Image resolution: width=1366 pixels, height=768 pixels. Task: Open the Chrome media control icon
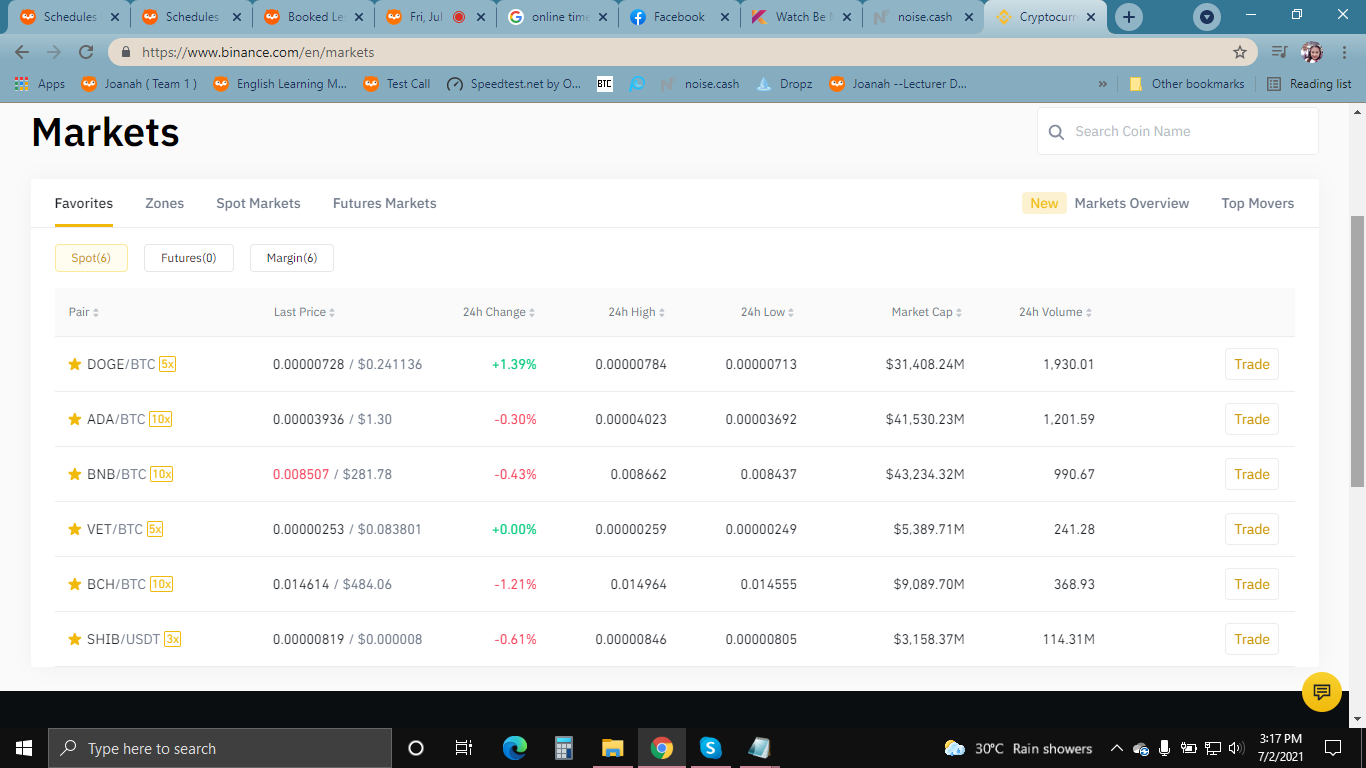(1279, 52)
